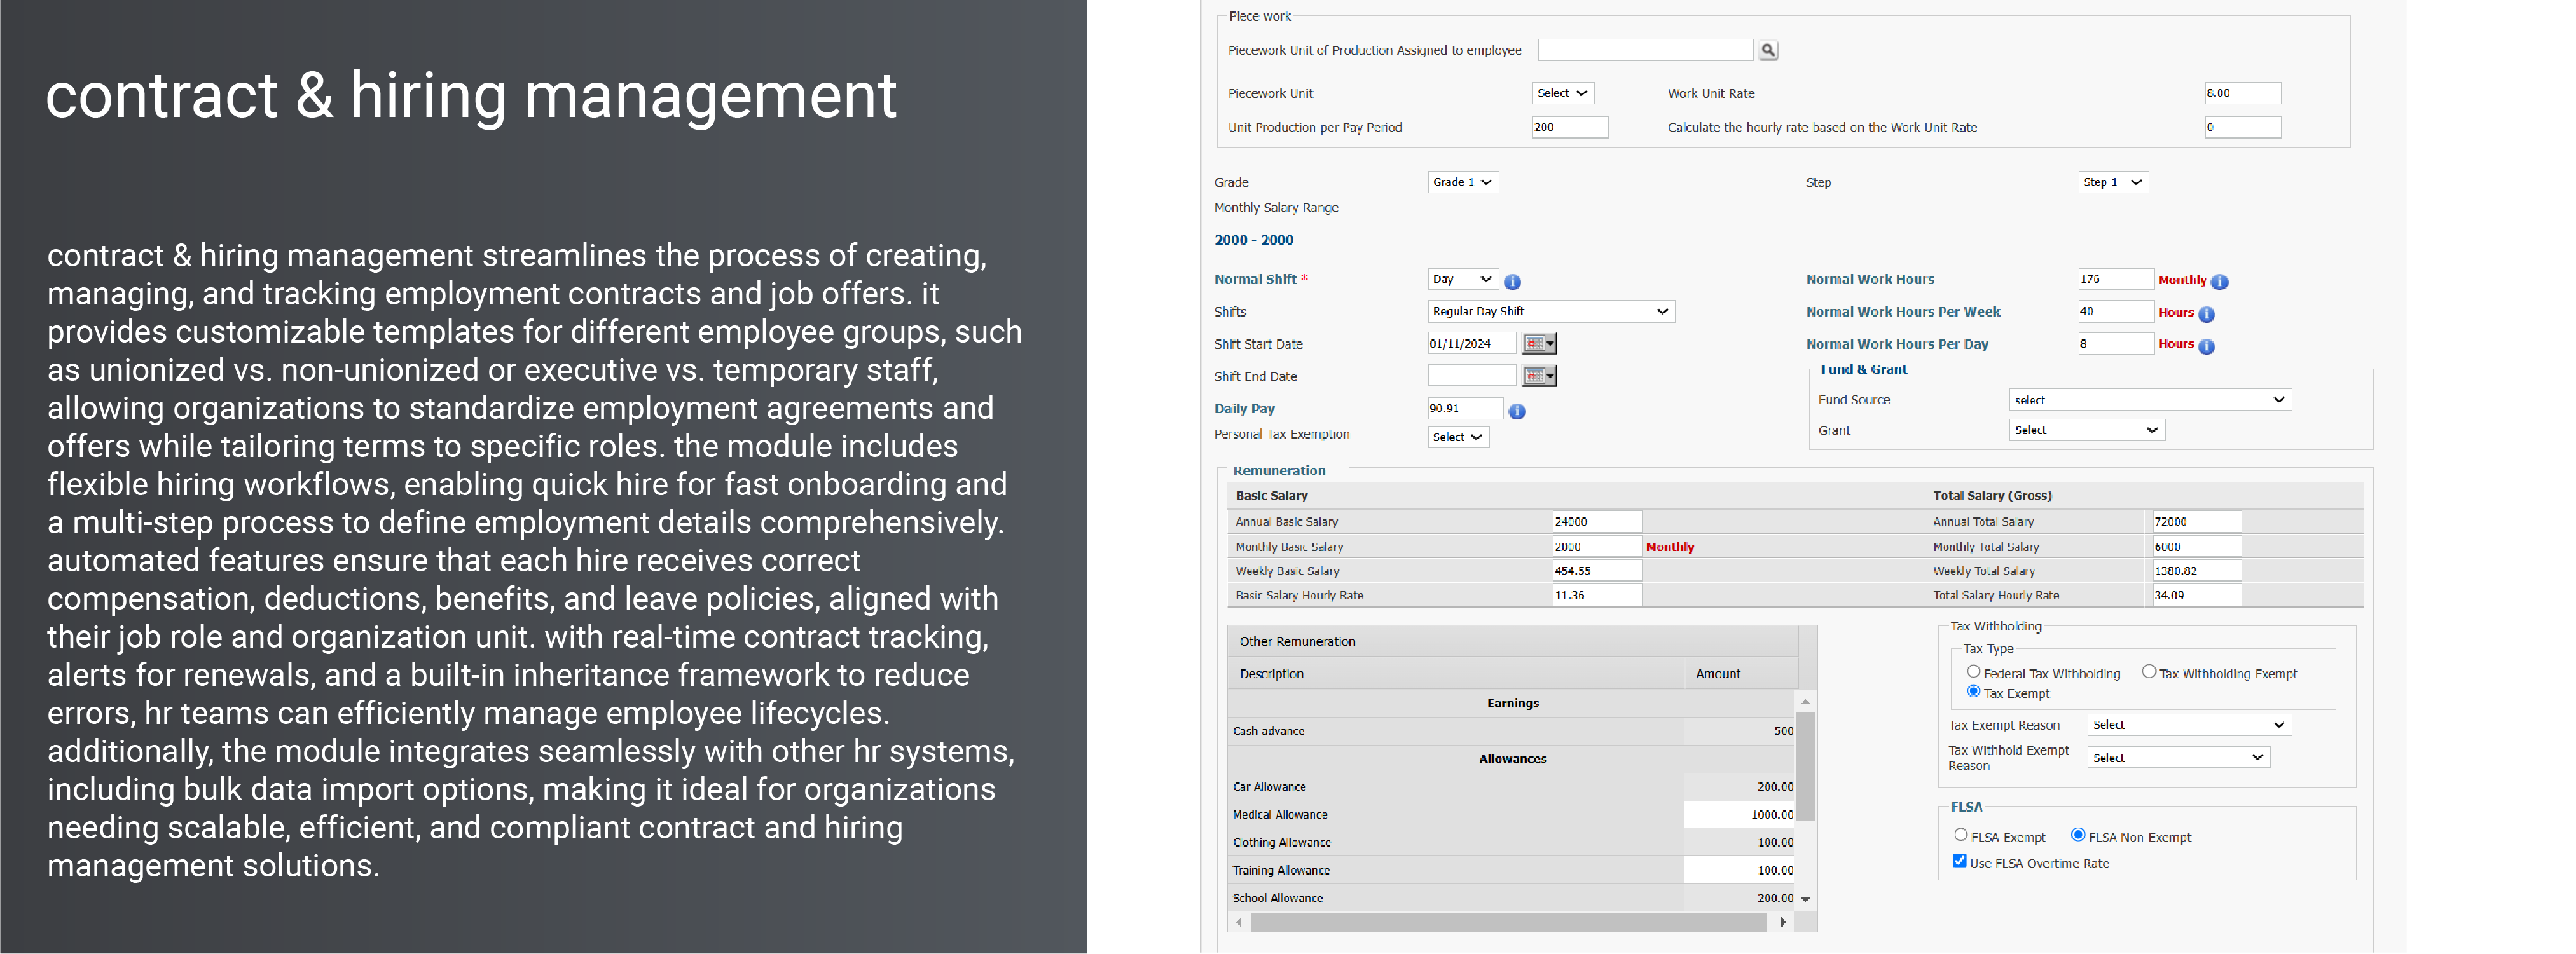Click the Cash advance row
Image resolution: width=2576 pixels, height=954 pixels.
(x=1512, y=731)
